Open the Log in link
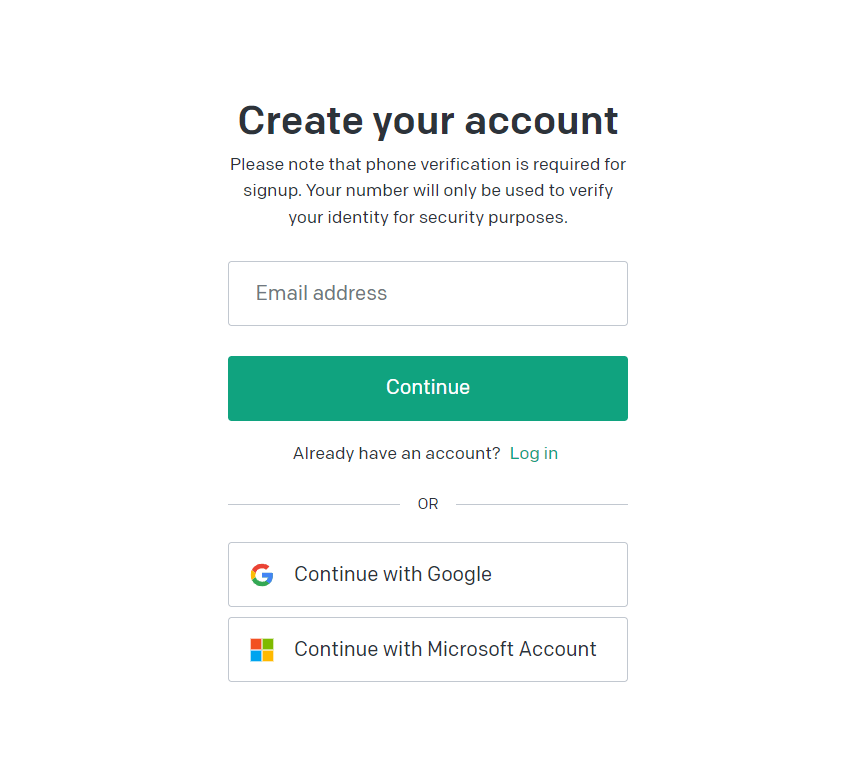The width and height of the screenshot is (868, 774). click(x=534, y=454)
